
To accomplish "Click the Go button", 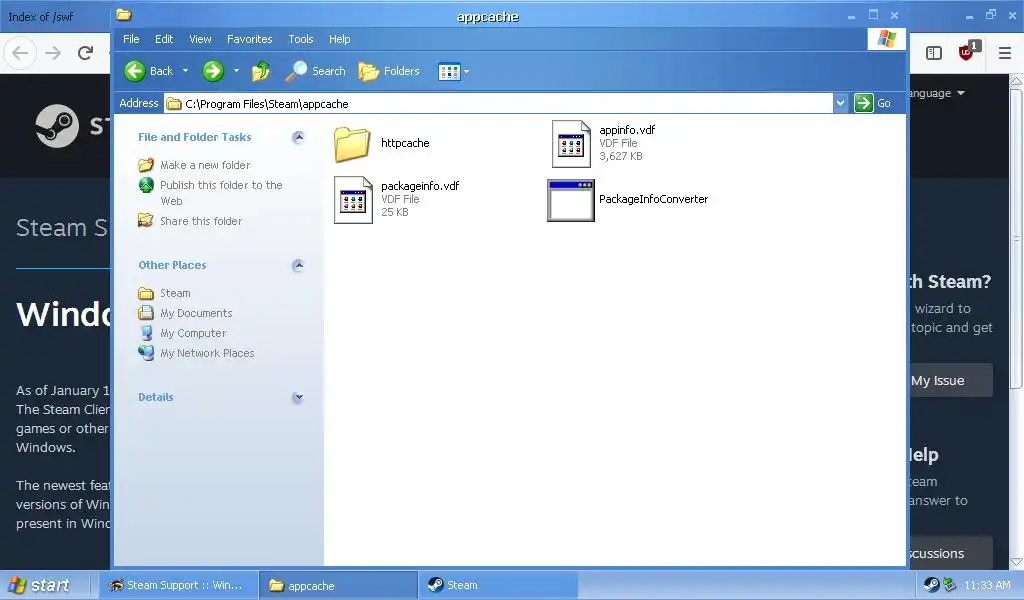I will [x=872, y=103].
